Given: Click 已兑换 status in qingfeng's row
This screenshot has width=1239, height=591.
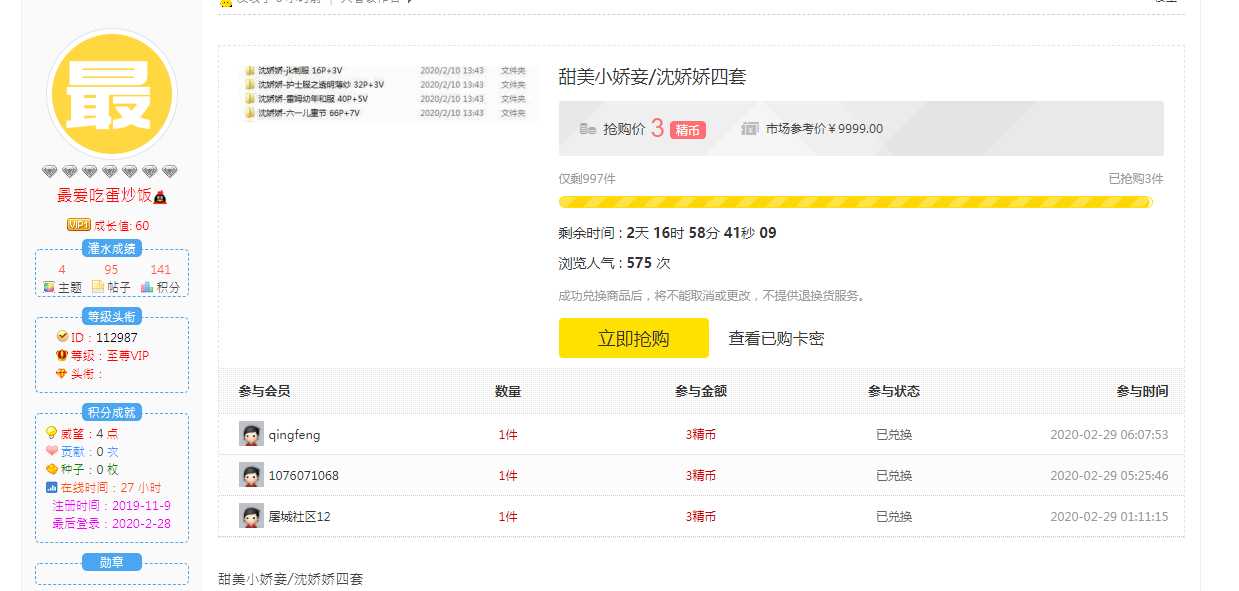Looking at the screenshot, I should click(894, 435).
